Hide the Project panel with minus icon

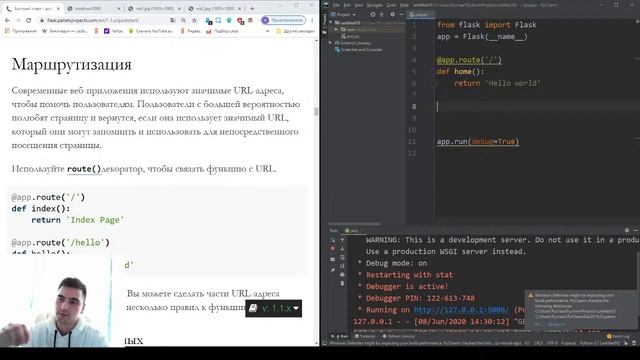(401, 15)
